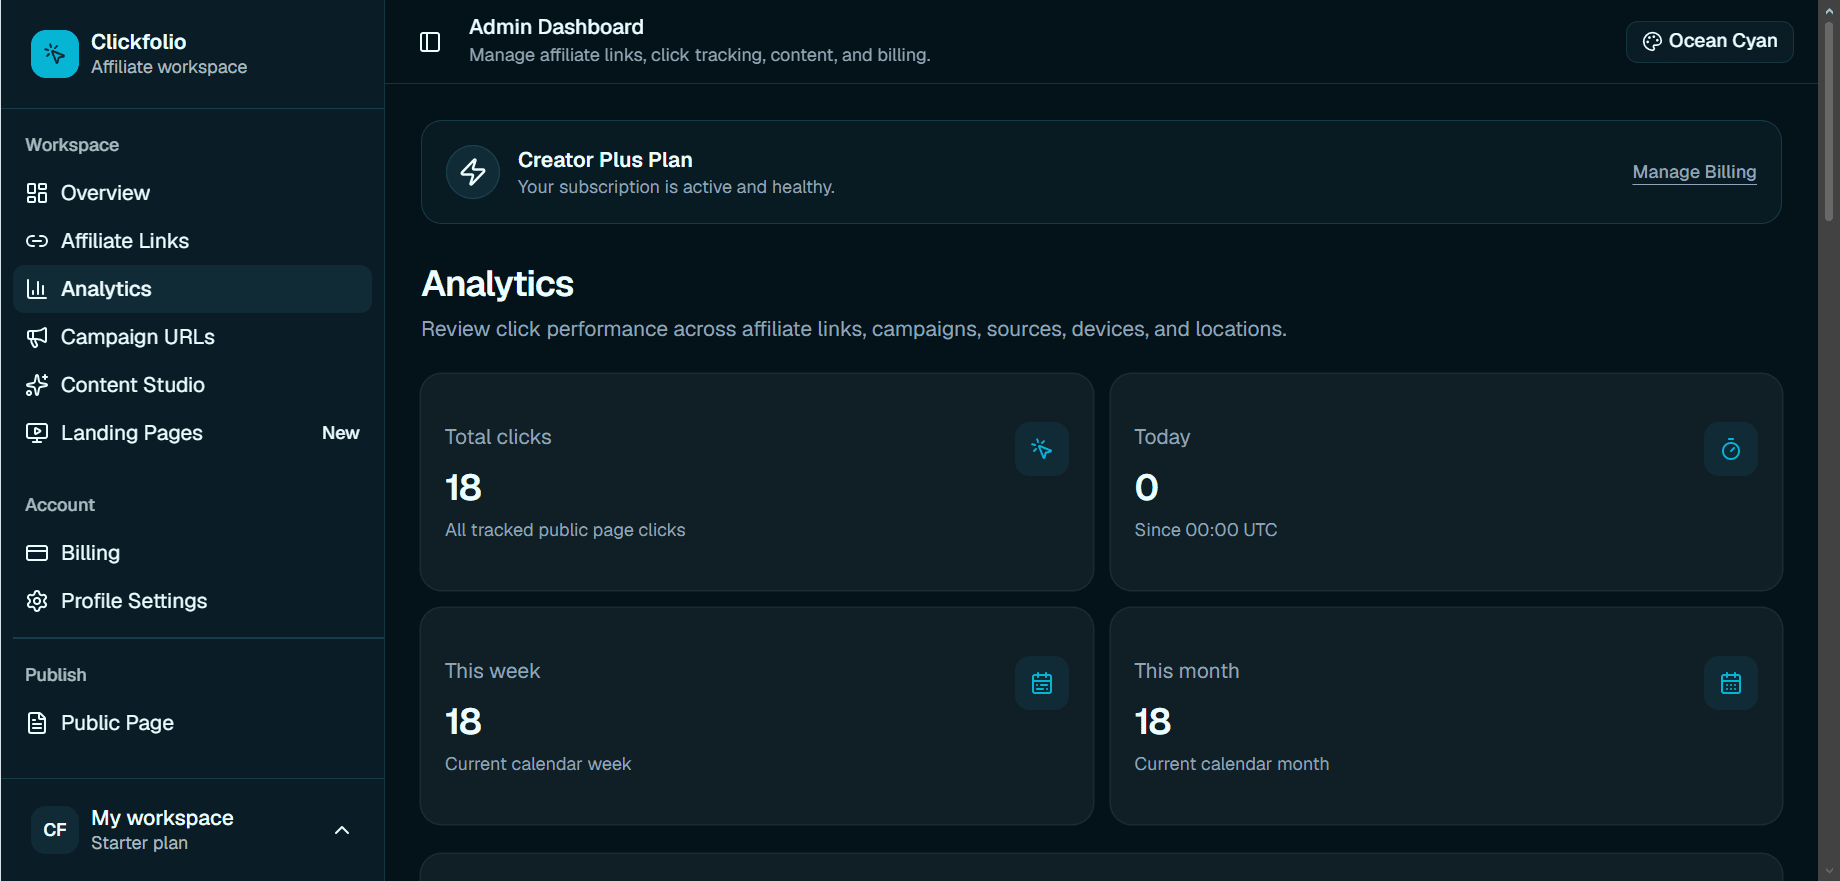Image resolution: width=1840 pixels, height=881 pixels.
Task: Click the Affiliate Links chain icon
Action: click(37, 241)
